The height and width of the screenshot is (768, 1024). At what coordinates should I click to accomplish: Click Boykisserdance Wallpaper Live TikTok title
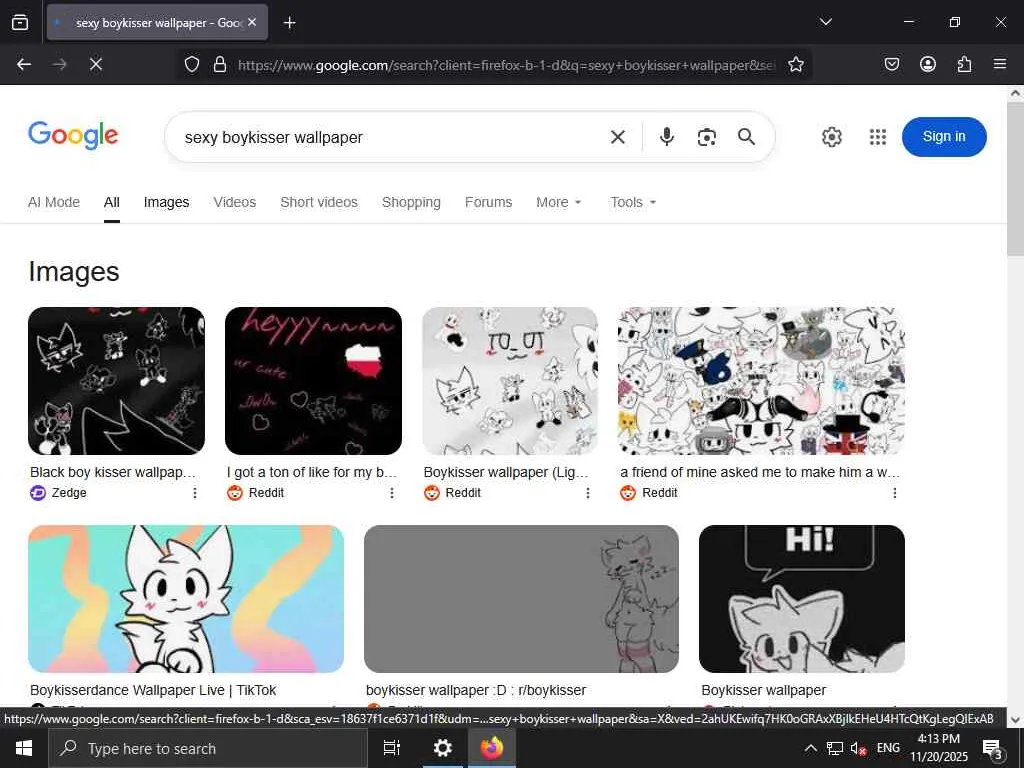coord(153,690)
